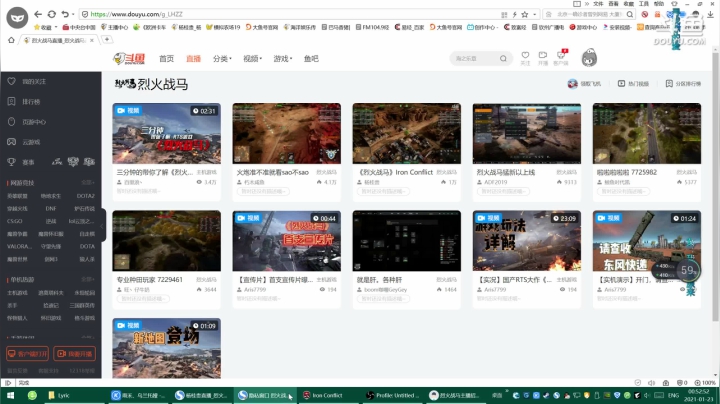The width and height of the screenshot is (720, 404).
Task: Open the 分区排行榜 link
Action: pos(683,84)
